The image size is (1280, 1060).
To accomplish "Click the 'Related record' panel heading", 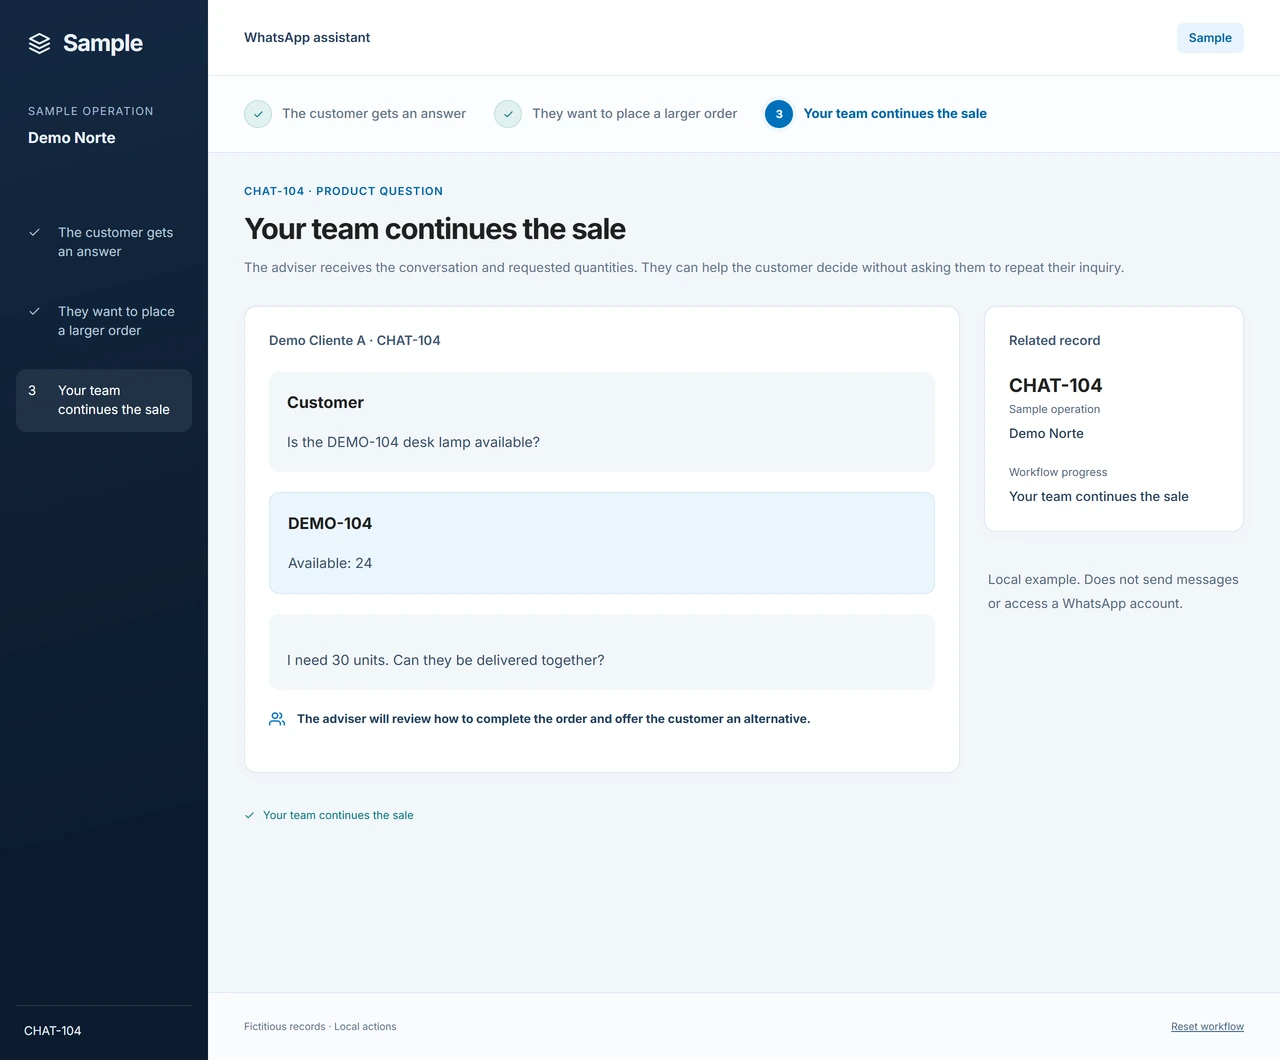I will (x=1054, y=341).
